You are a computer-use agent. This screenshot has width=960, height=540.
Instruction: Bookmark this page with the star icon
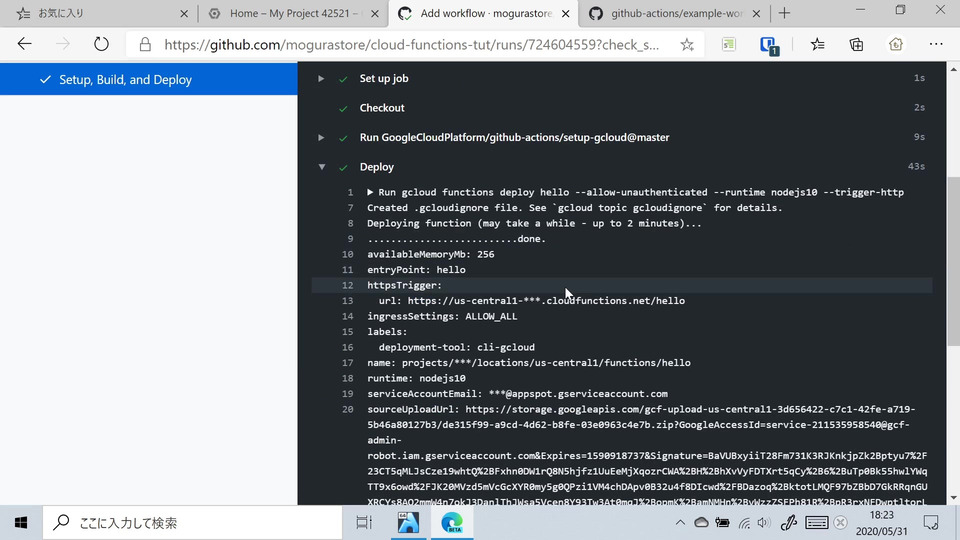[687, 44]
